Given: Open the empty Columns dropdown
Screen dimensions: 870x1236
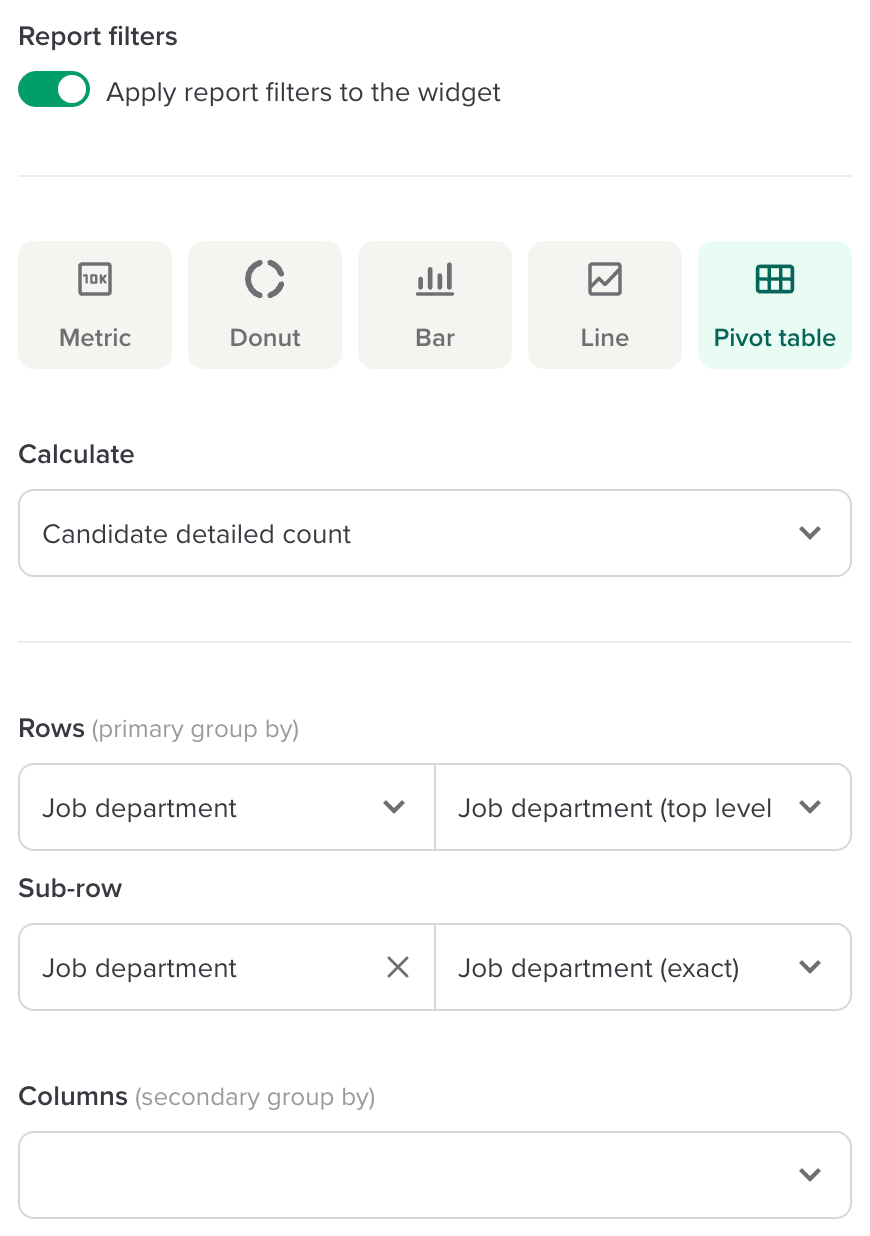Looking at the screenshot, I should [x=435, y=1175].
